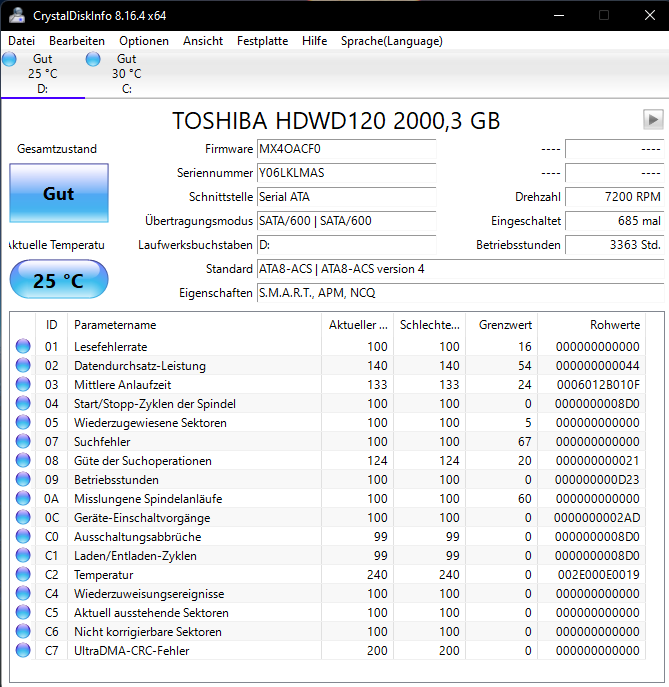
Task: Minimize the CrystalDiskInfo window
Action: pyautogui.click(x=559, y=15)
